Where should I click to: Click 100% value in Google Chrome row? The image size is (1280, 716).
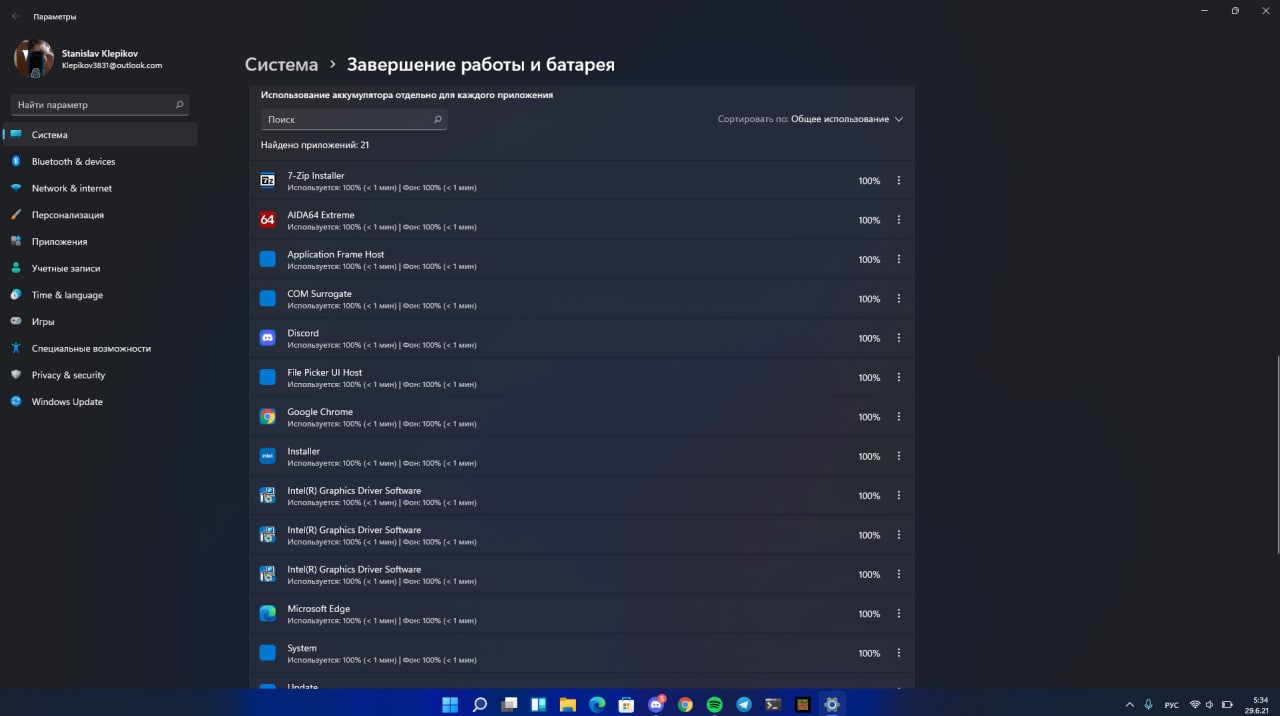(869, 417)
